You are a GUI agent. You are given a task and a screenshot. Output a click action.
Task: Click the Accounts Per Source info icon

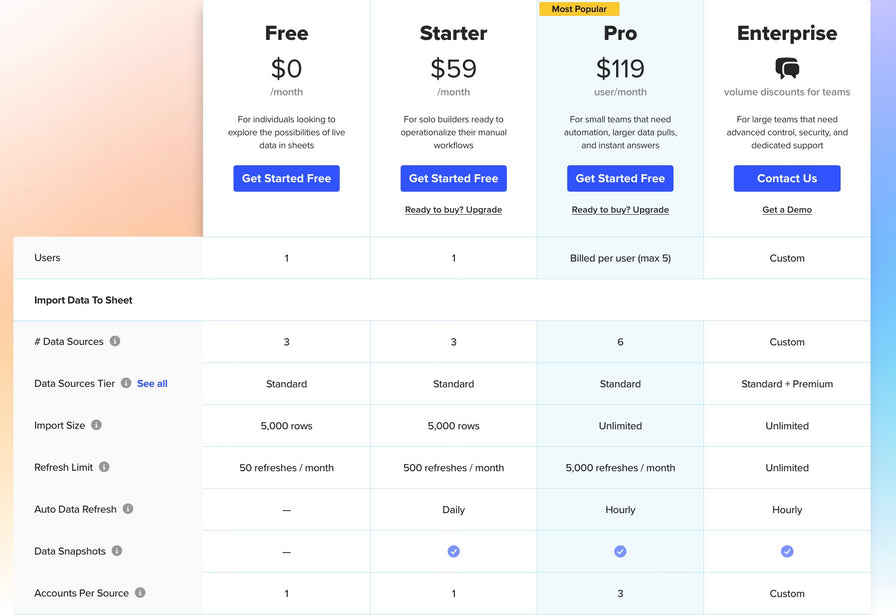[140, 593]
